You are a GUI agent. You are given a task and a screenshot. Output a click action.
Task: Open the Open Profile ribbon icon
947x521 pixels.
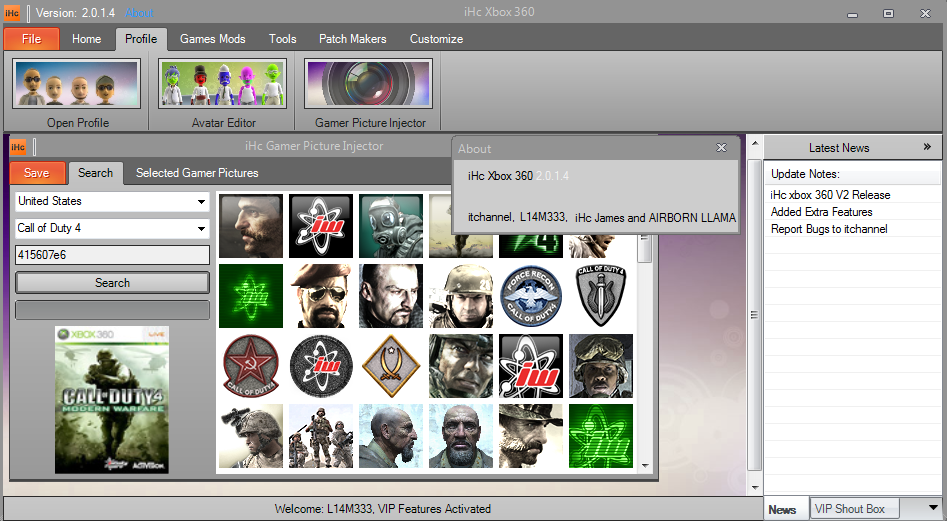(77, 84)
